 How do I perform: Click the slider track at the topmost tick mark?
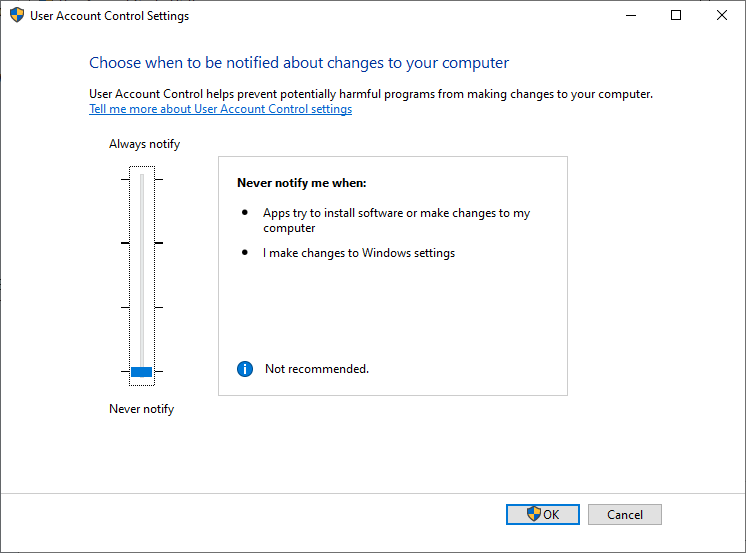(142, 180)
